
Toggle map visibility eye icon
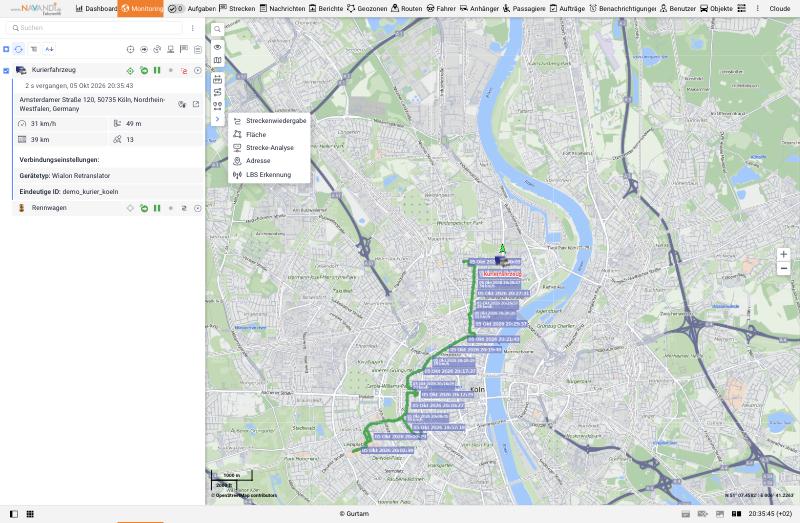click(x=217, y=47)
